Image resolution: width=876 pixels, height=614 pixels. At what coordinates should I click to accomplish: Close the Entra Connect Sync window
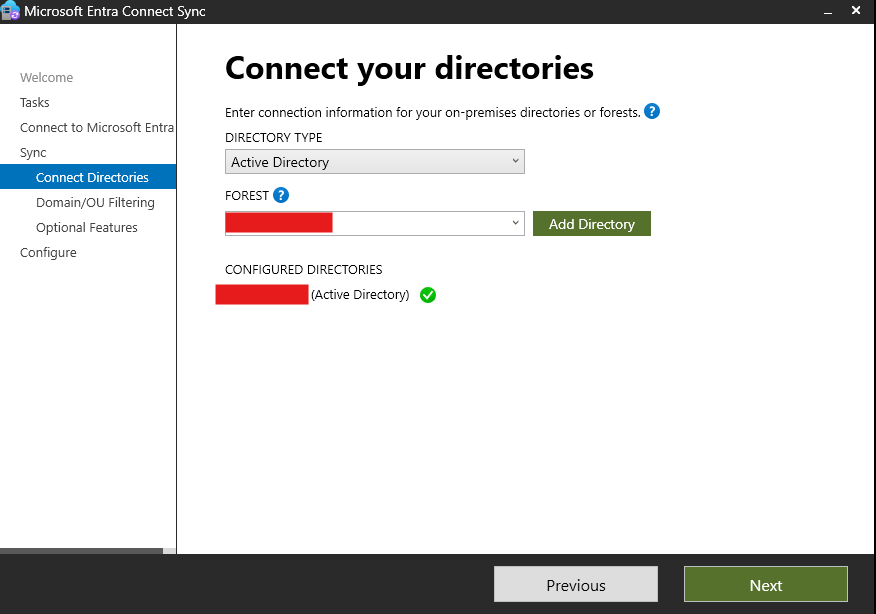pos(855,11)
